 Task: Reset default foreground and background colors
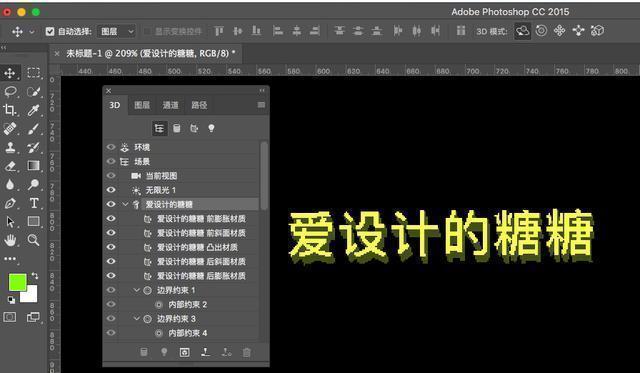pos(11,300)
